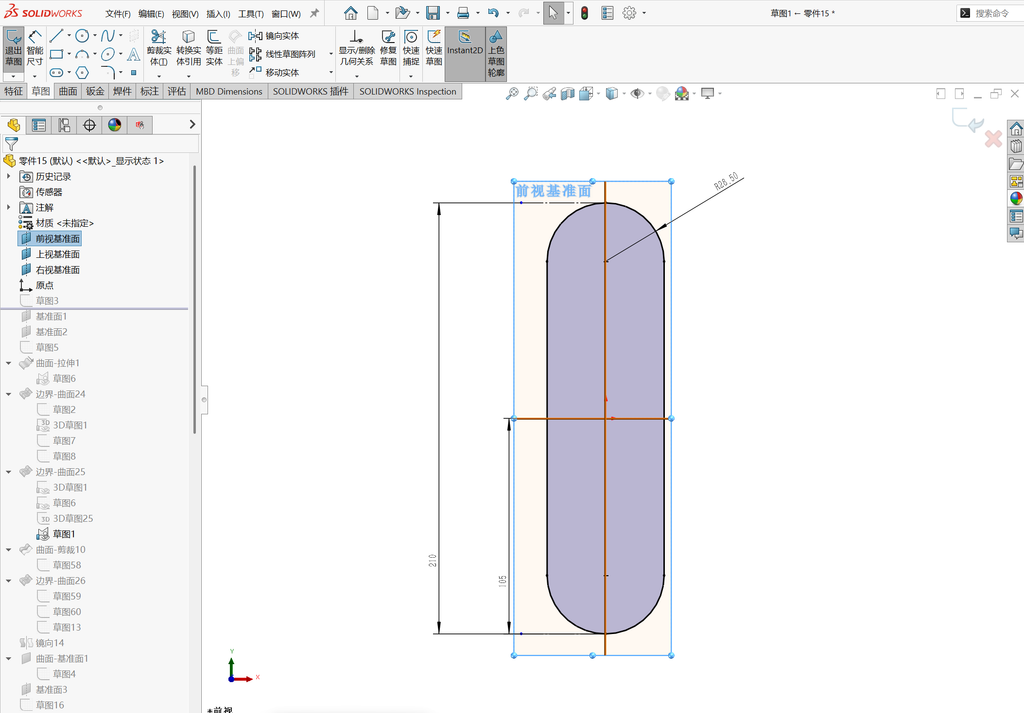The image size is (1024, 713).
Task: Toggle Quick Snaps (快速捕捉) button
Action: (x=411, y=48)
